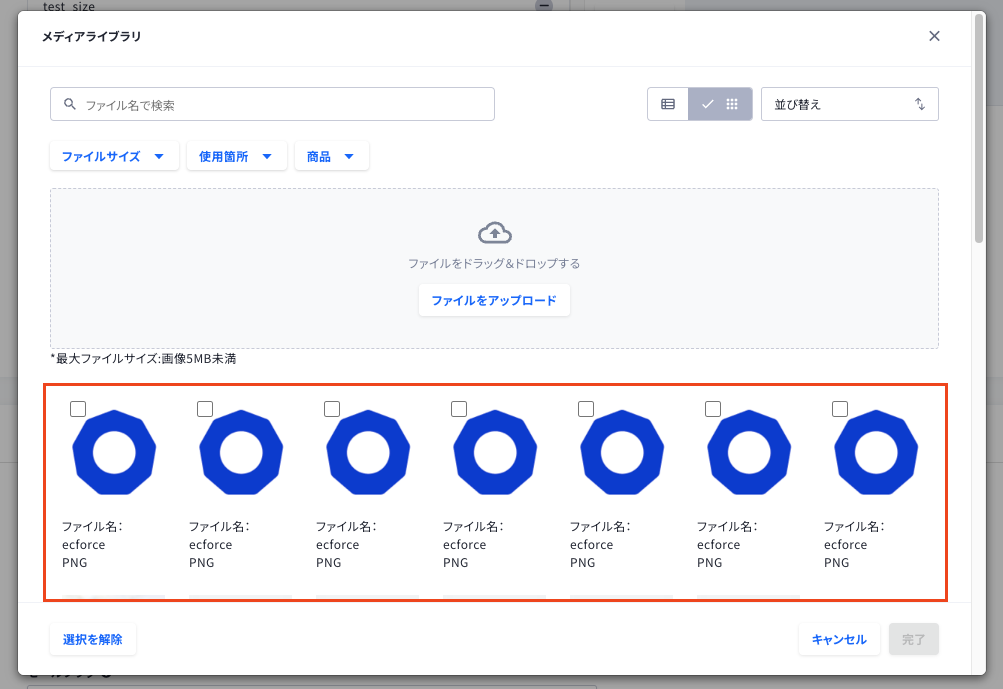This screenshot has height=689, width=1003.
Task: Click 選択を解除 to clear selection
Action: [x=93, y=639]
